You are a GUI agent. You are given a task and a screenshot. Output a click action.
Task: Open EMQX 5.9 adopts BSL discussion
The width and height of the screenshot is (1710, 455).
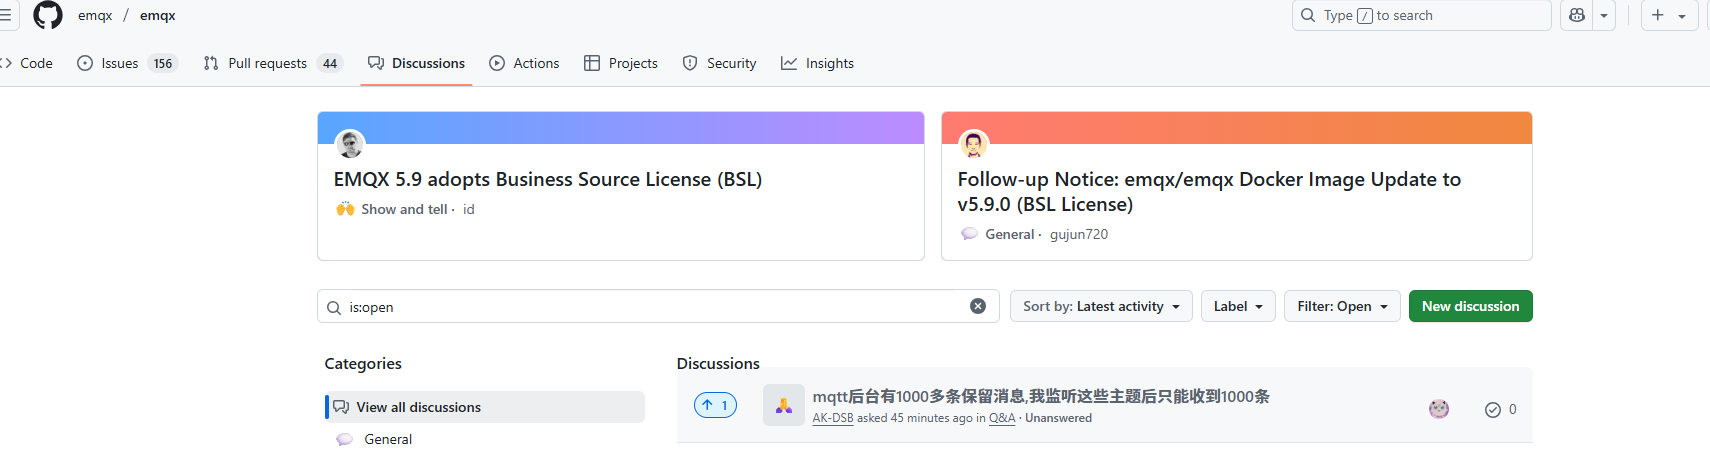pyautogui.click(x=548, y=179)
